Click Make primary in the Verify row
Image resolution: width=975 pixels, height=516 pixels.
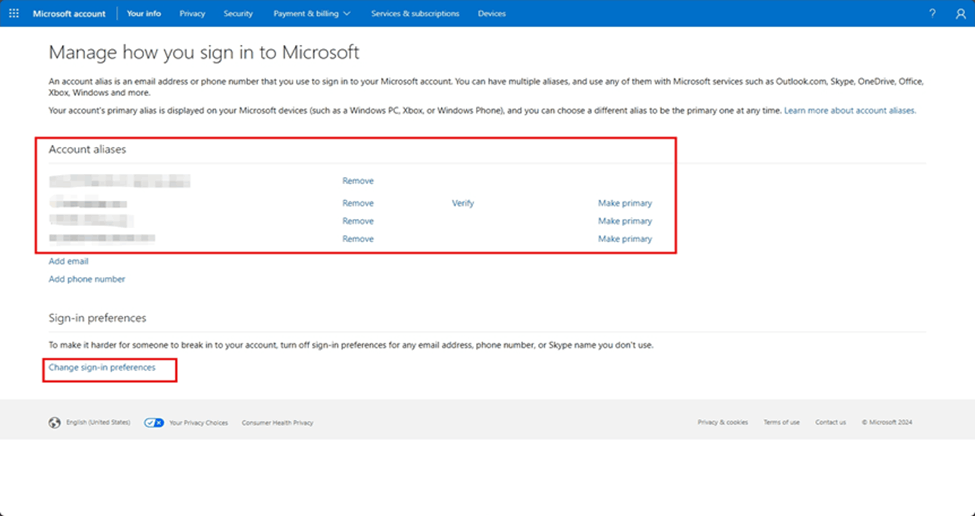pos(625,203)
